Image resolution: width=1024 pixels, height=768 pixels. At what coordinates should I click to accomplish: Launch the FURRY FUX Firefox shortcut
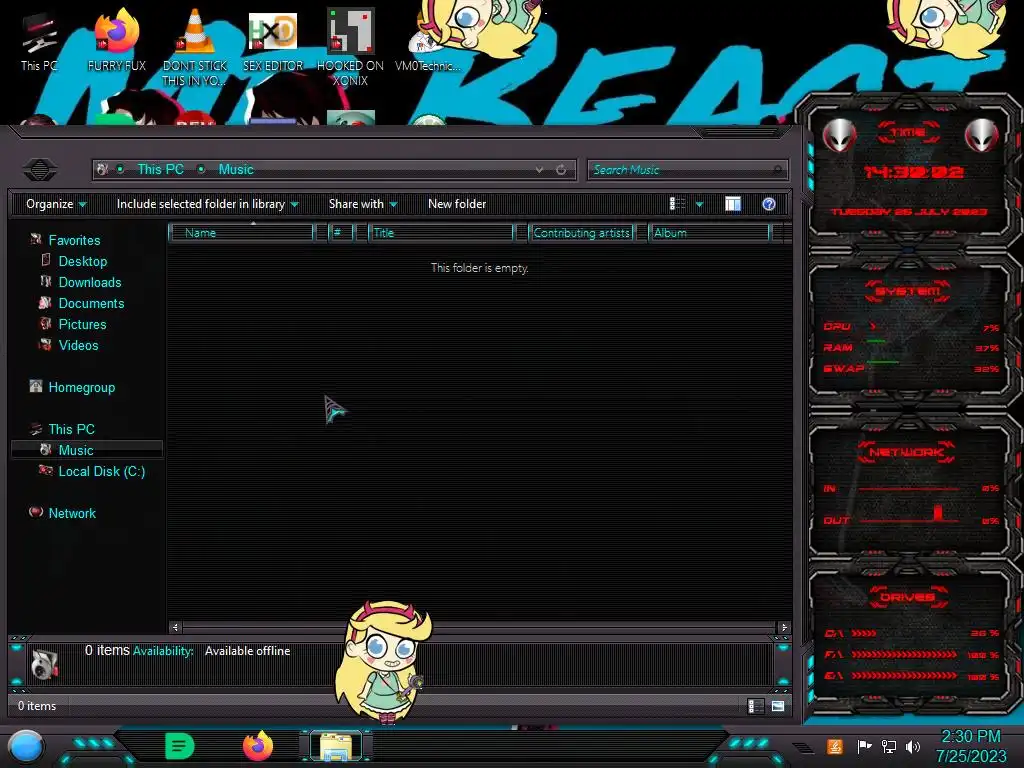tap(116, 40)
